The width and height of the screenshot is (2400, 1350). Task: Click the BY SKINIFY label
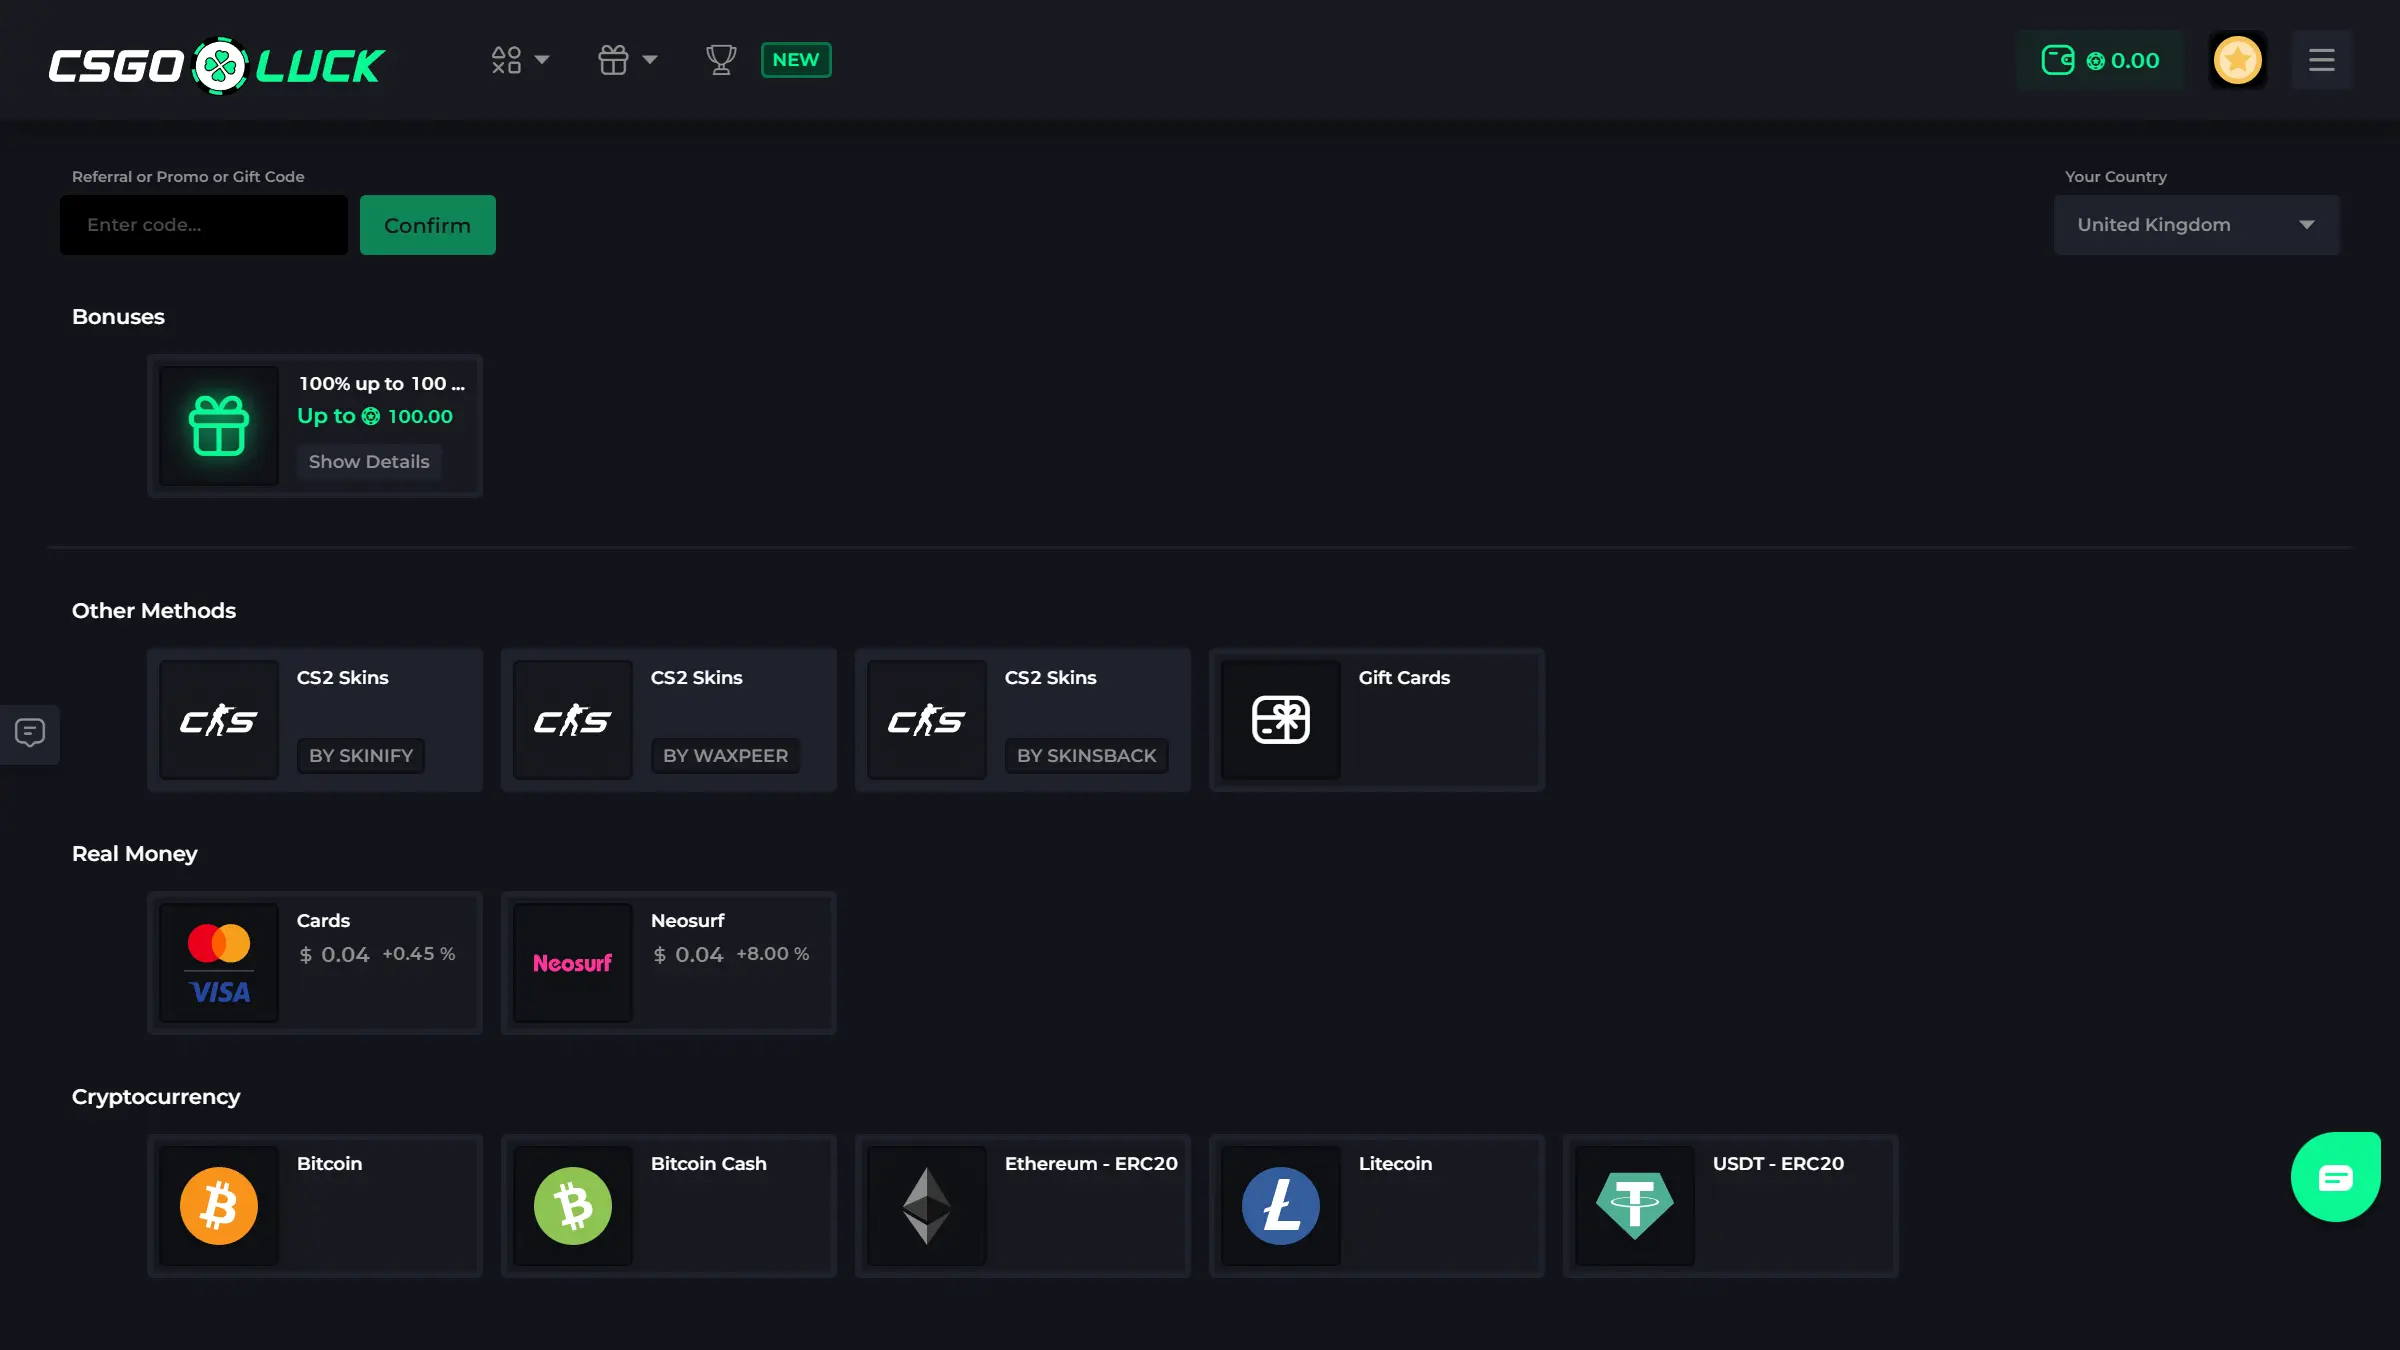[x=361, y=756]
